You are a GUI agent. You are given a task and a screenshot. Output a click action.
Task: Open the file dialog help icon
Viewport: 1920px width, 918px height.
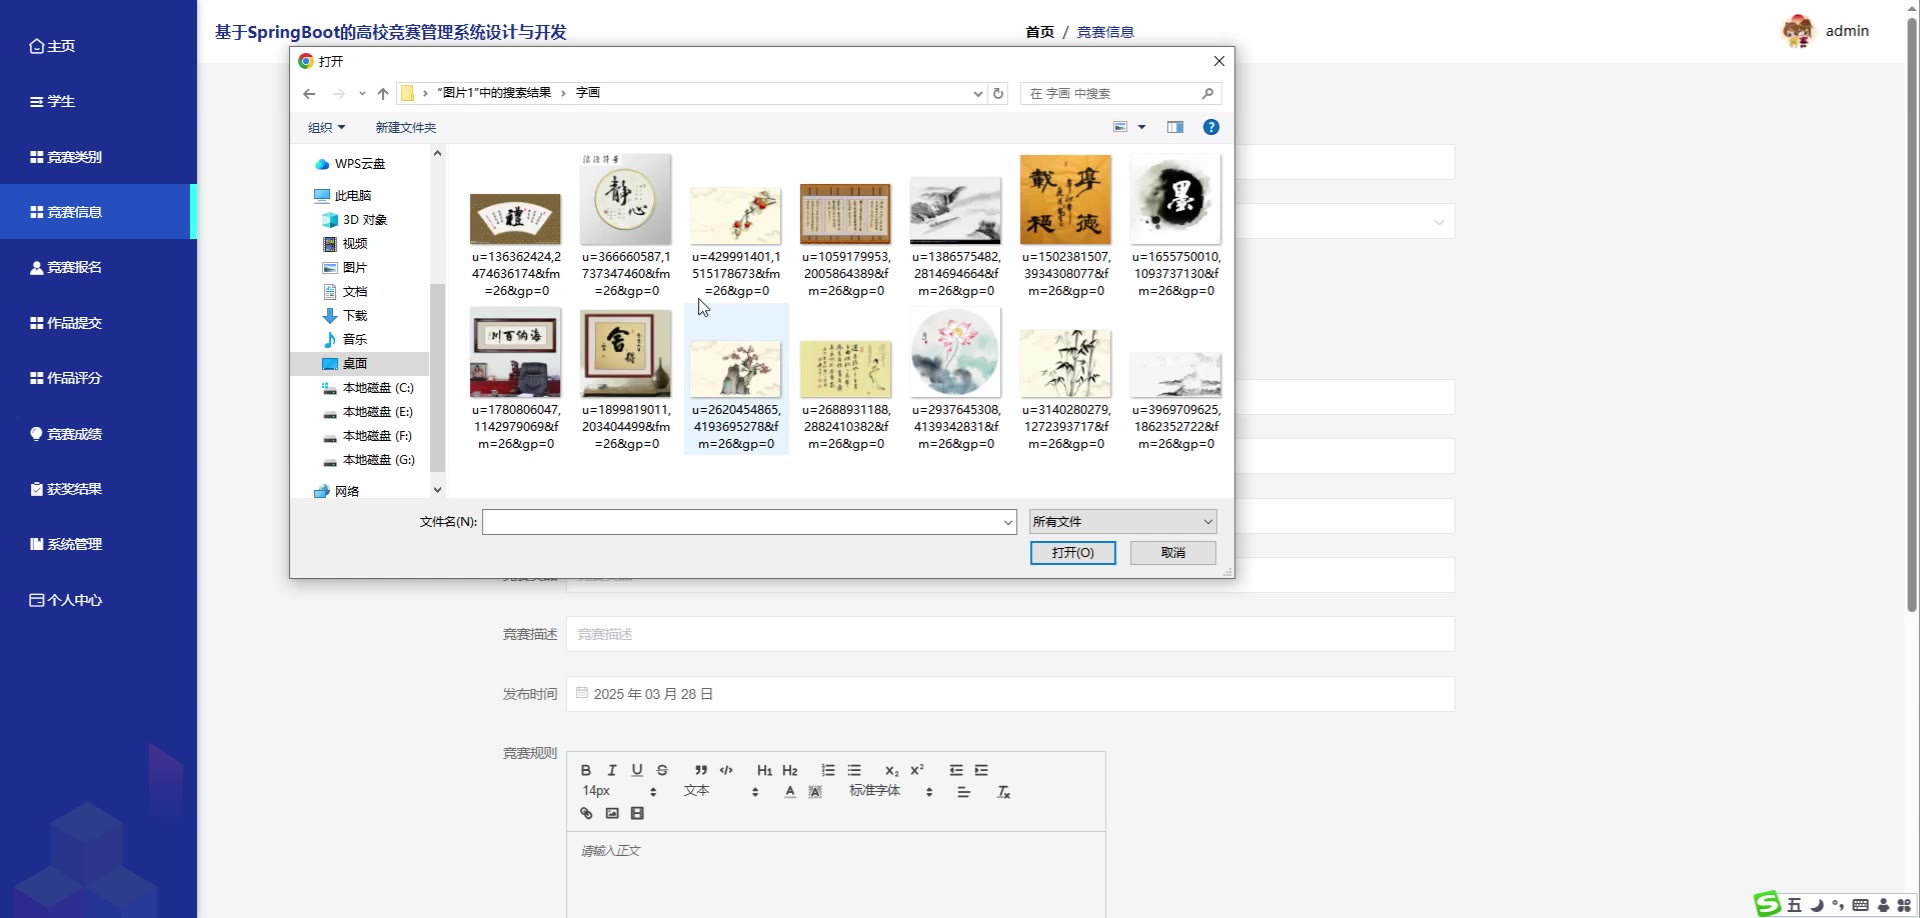(1211, 127)
